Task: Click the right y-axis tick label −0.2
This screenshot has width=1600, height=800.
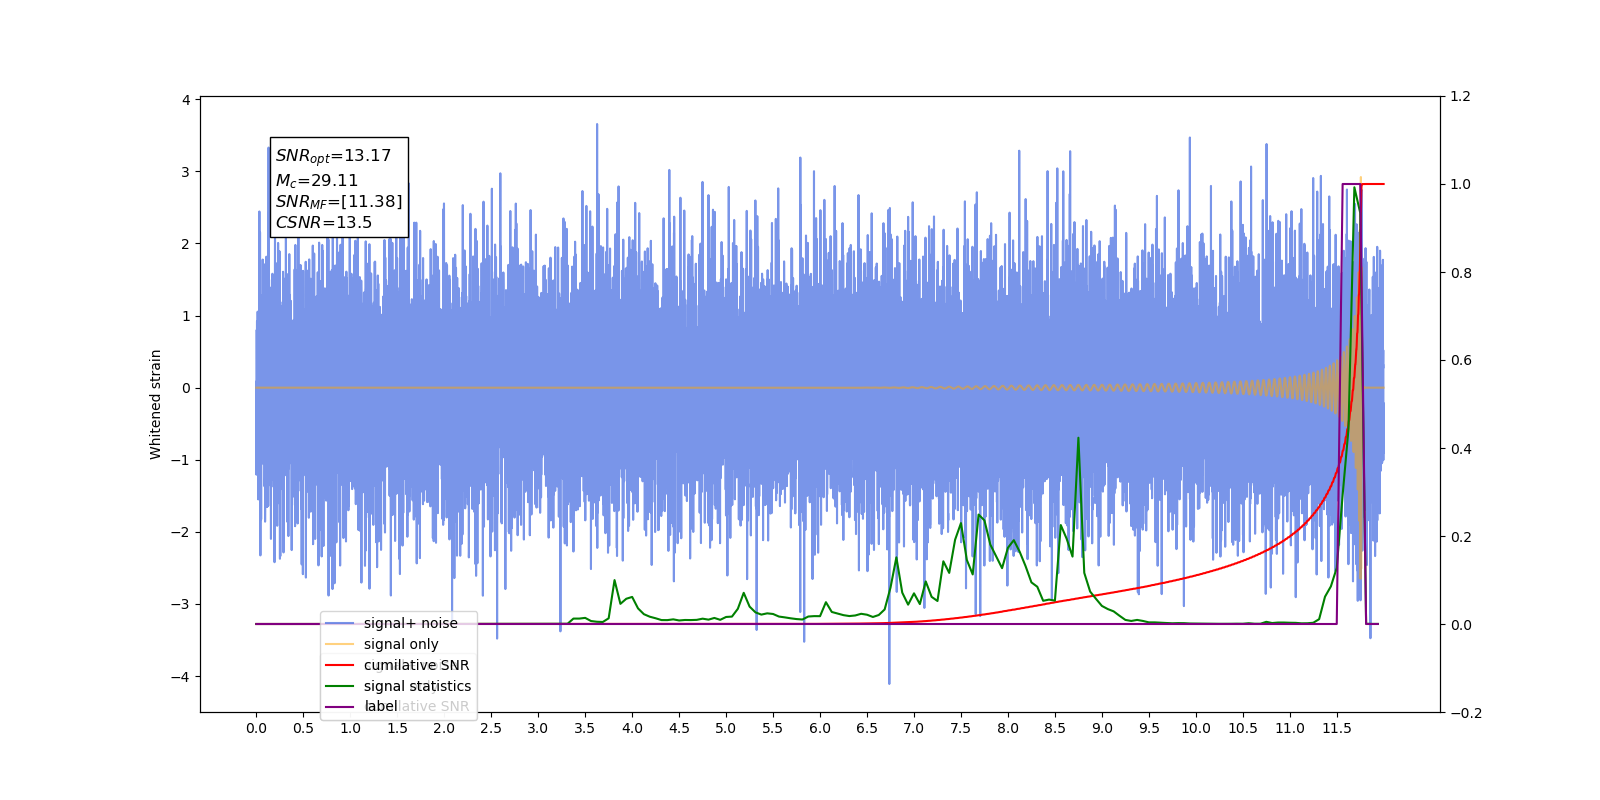Action: coord(1465,713)
